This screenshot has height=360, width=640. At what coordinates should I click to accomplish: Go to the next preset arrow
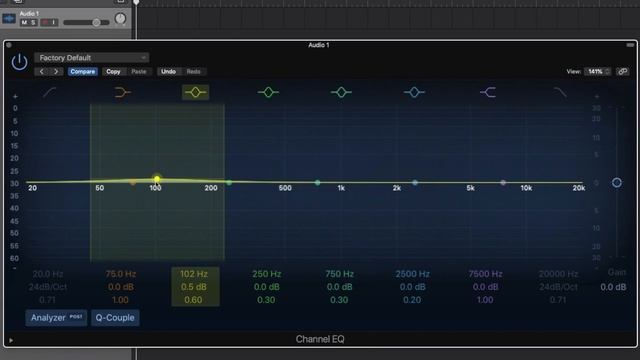(56, 71)
